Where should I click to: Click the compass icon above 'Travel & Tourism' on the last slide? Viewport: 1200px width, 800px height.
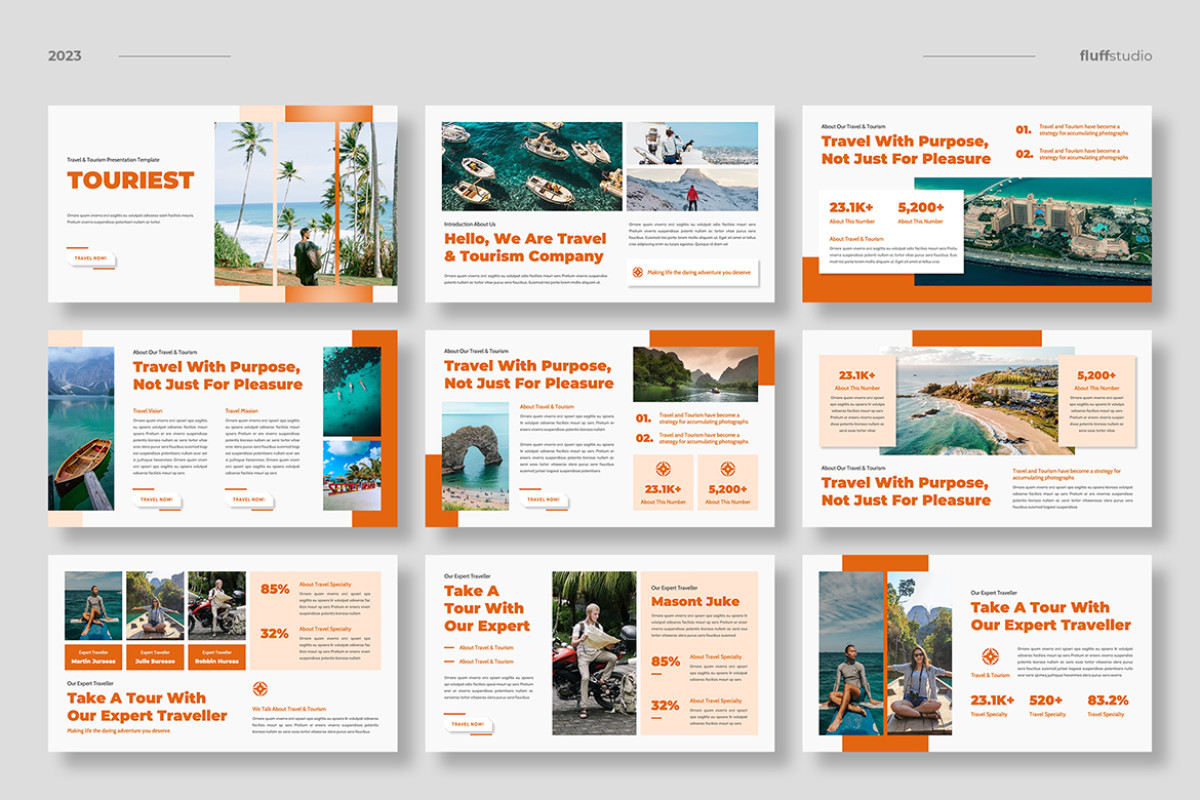(x=990, y=657)
